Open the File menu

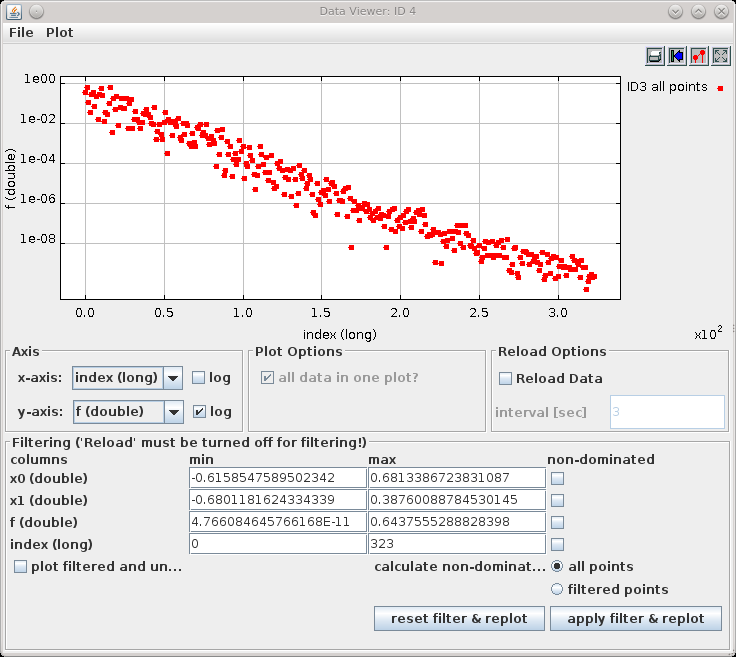pos(21,32)
